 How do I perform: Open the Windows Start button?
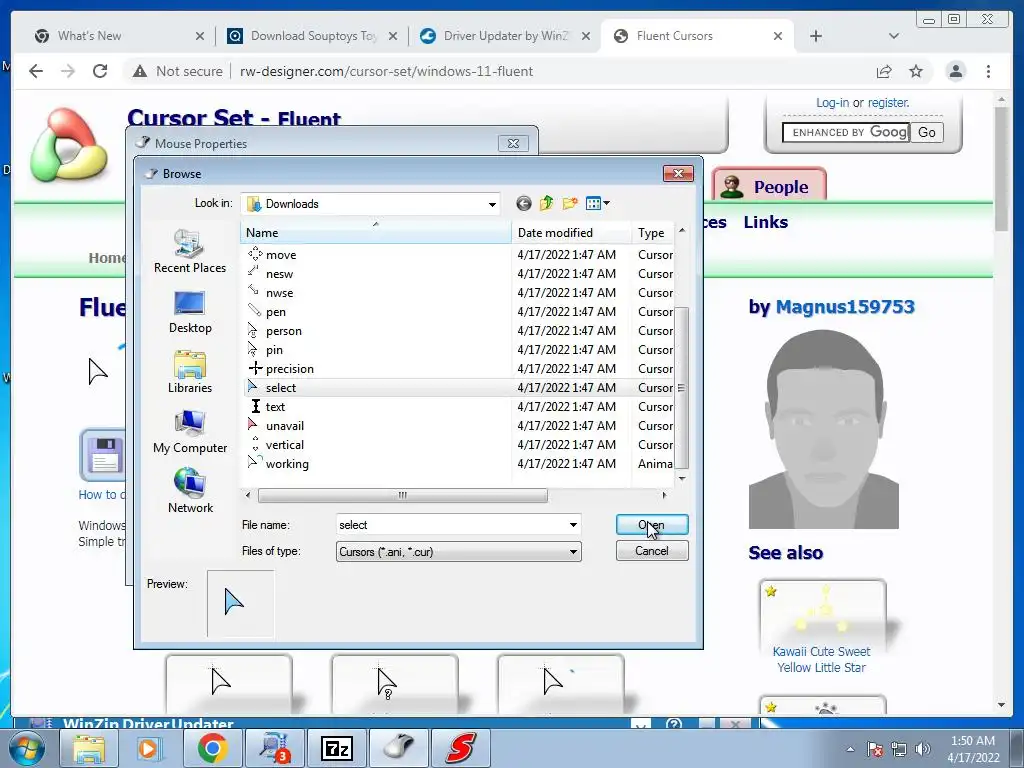point(27,748)
